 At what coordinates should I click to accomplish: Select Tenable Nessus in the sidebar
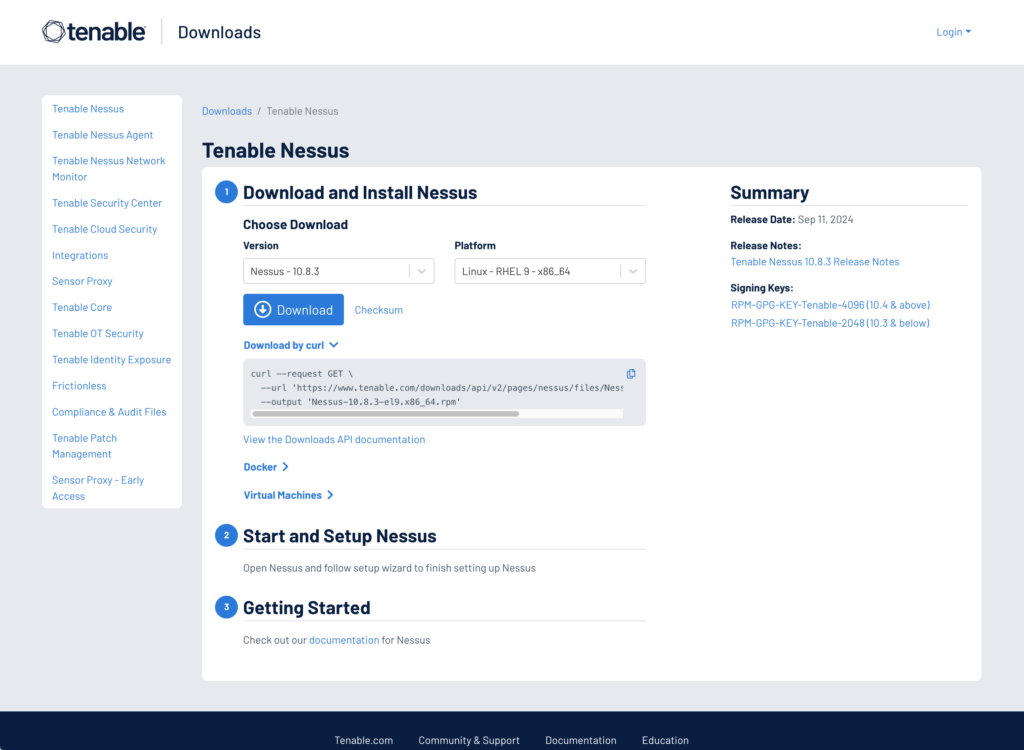tap(88, 109)
